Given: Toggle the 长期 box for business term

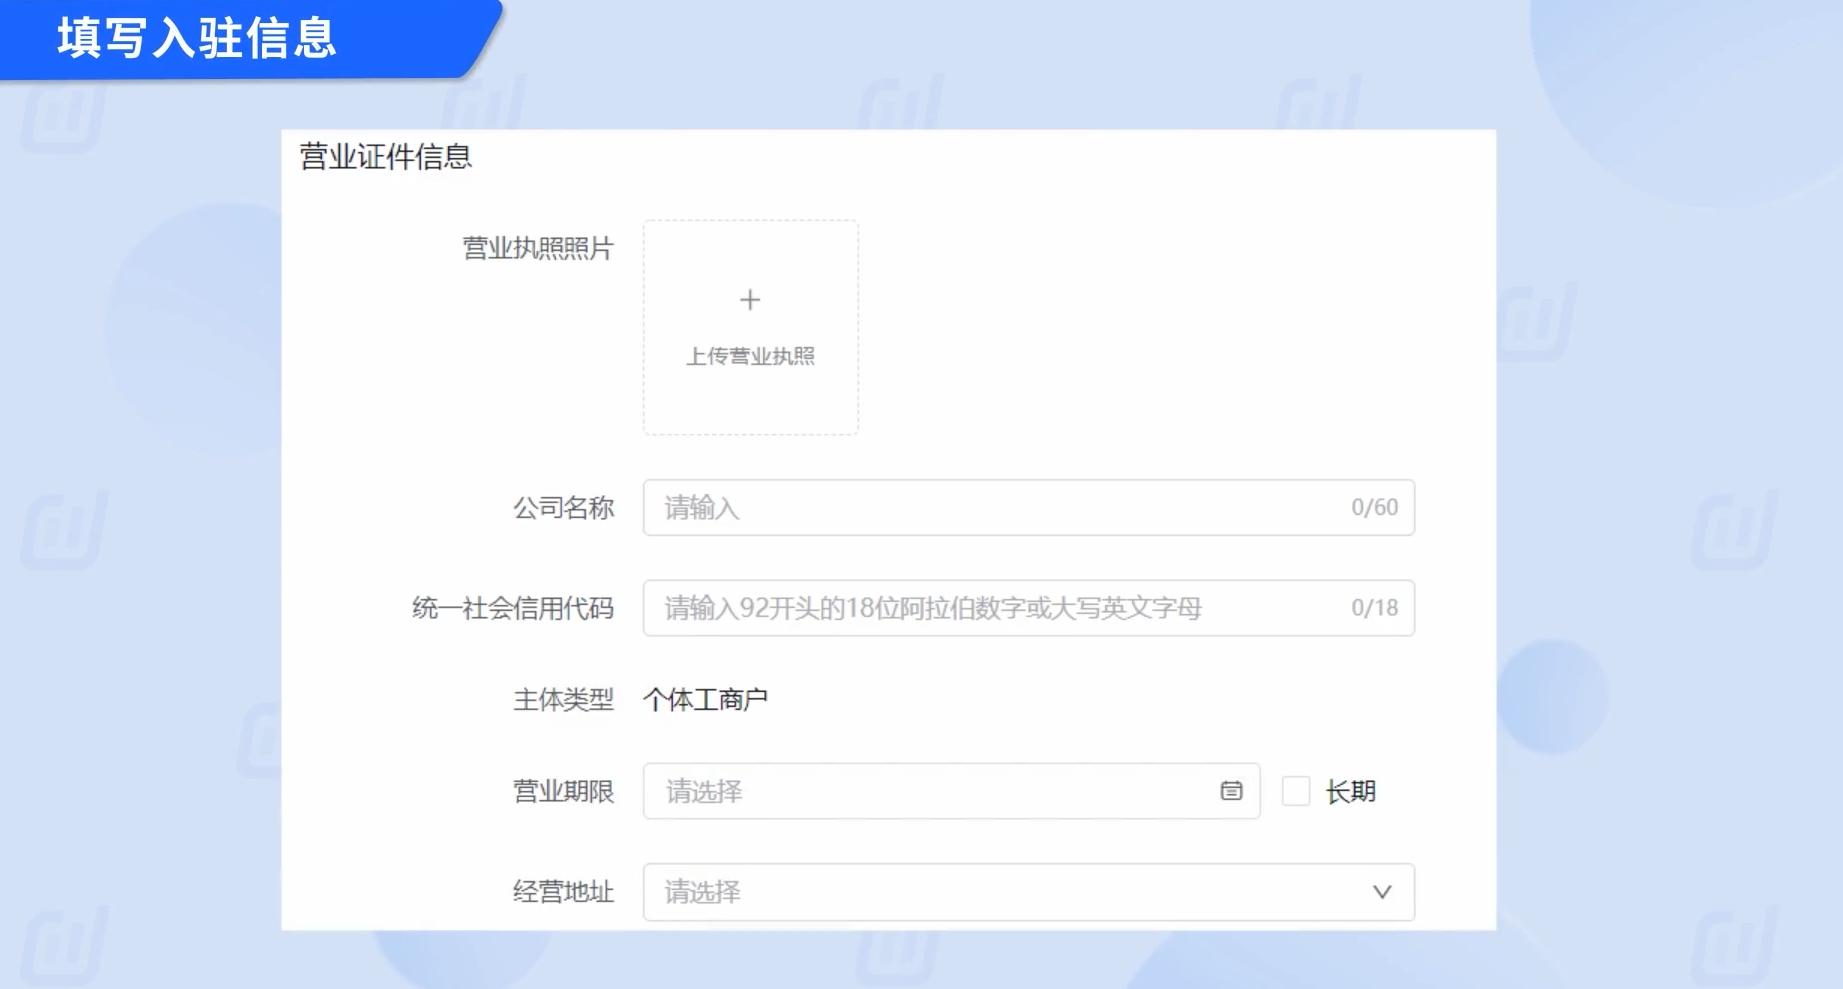Looking at the screenshot, I should pos(1296,791).
